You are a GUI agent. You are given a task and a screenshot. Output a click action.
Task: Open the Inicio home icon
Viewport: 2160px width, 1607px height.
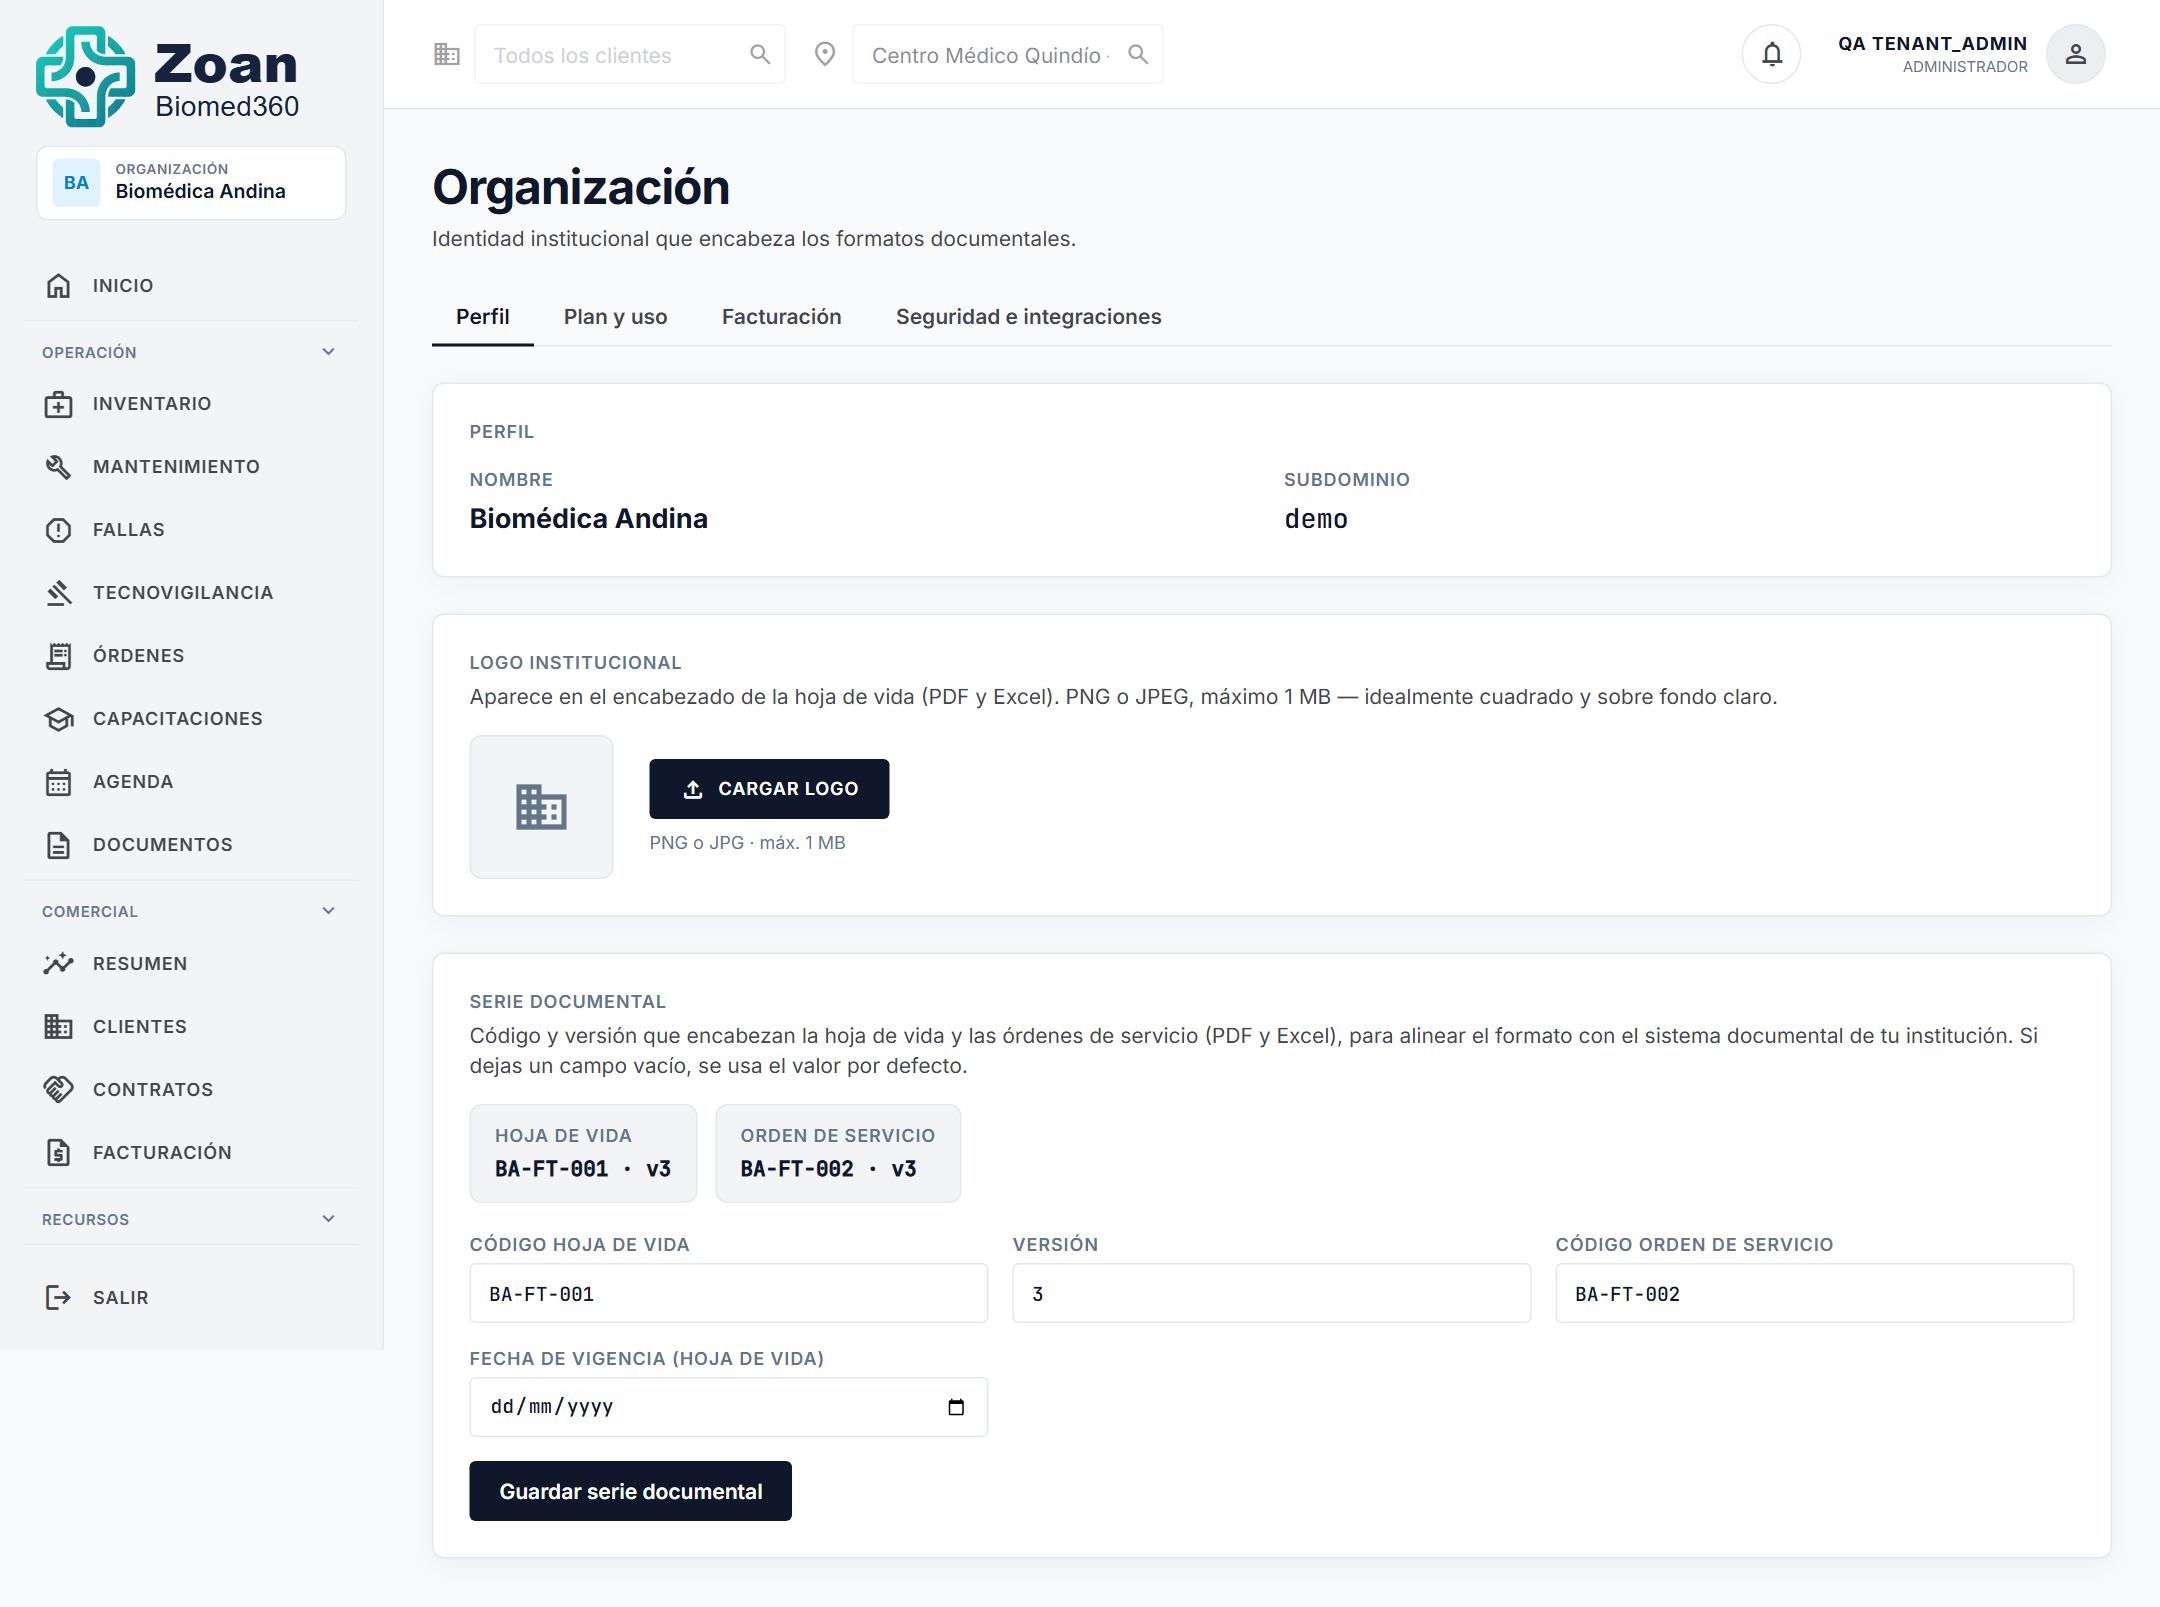click(59, 286)
